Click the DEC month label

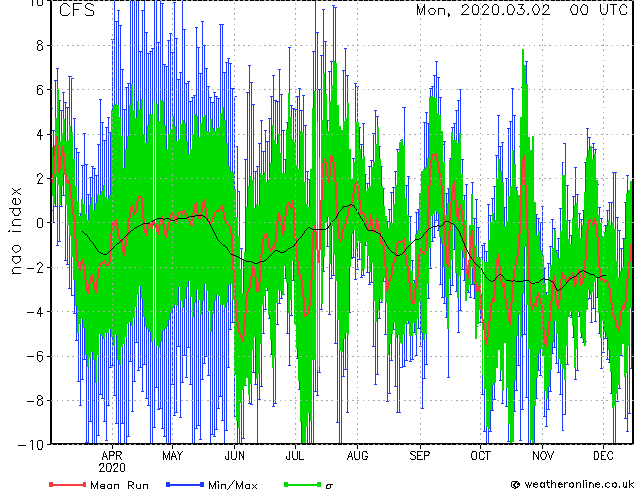(x=603, y=456)
